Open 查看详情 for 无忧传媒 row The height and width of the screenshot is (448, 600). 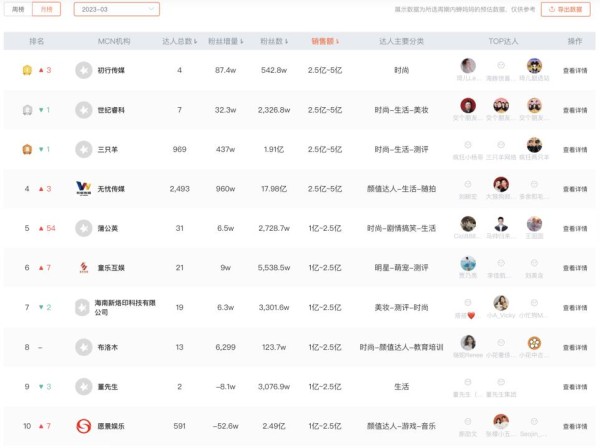(x=575, y=188)
